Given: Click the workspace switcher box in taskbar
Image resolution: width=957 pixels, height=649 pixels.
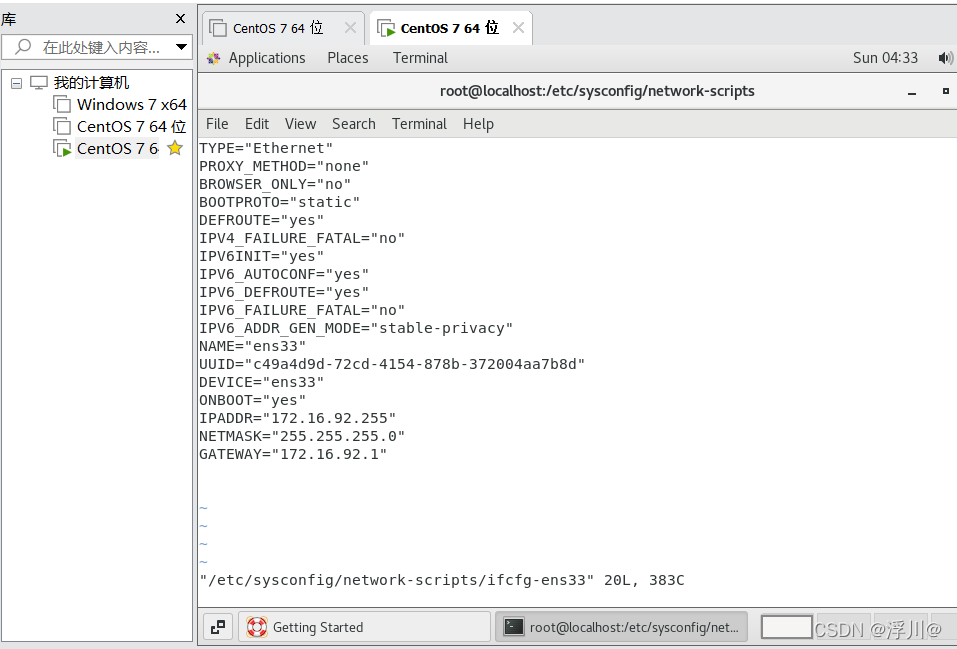Looking at the screenshot, I should [787, 627].
